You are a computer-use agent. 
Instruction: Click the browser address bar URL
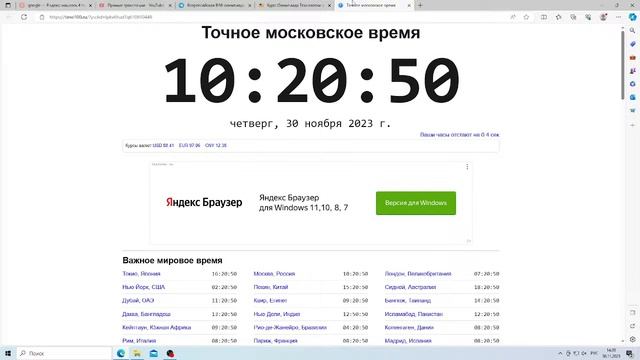(x=101, y=17)
